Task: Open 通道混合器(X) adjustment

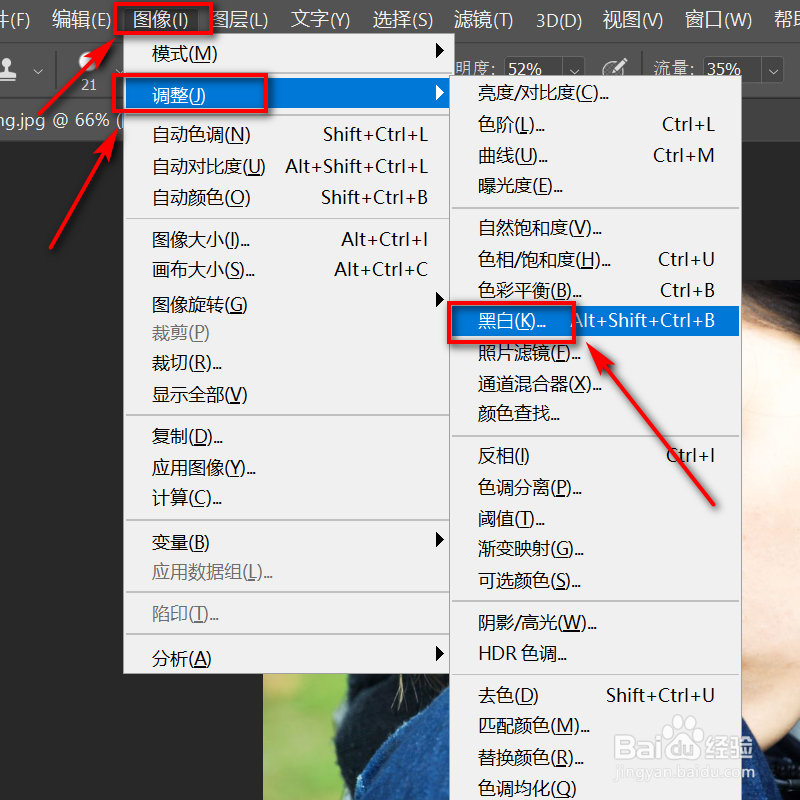Action: (x=595, y=384)
